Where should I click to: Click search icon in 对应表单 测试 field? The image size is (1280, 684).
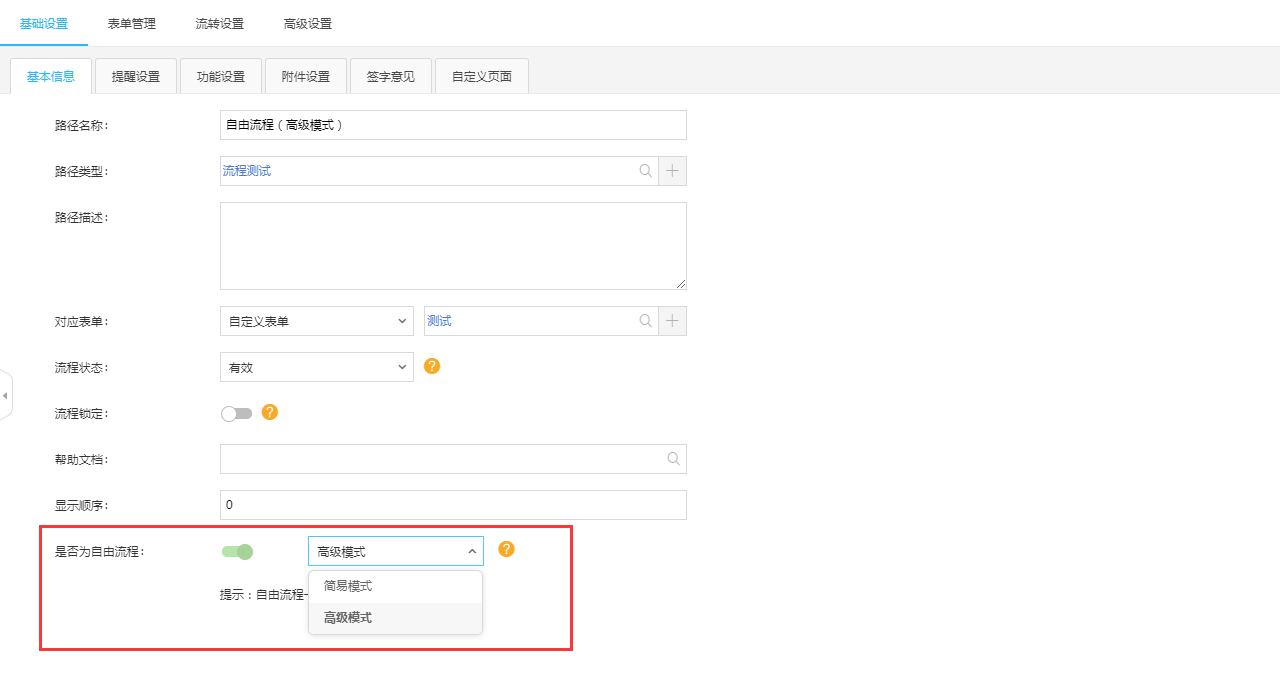[646, 321]
